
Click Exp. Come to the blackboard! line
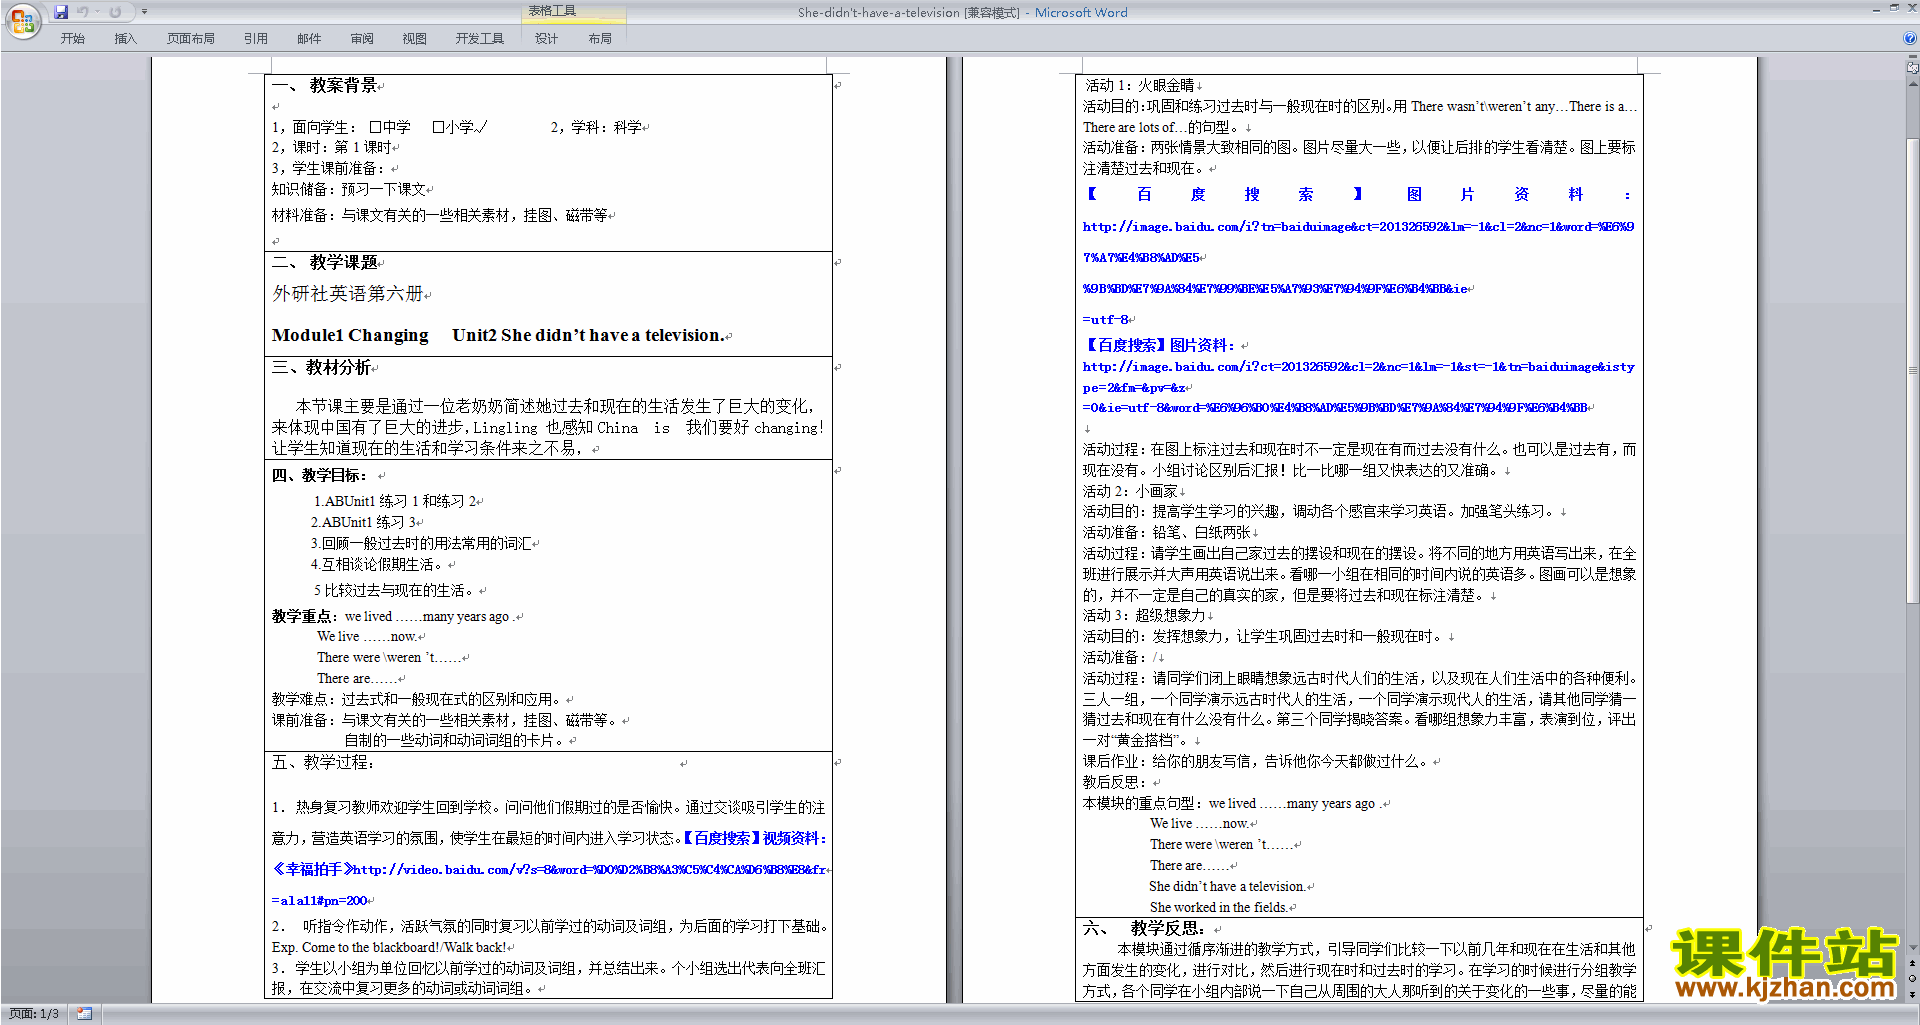390,948
